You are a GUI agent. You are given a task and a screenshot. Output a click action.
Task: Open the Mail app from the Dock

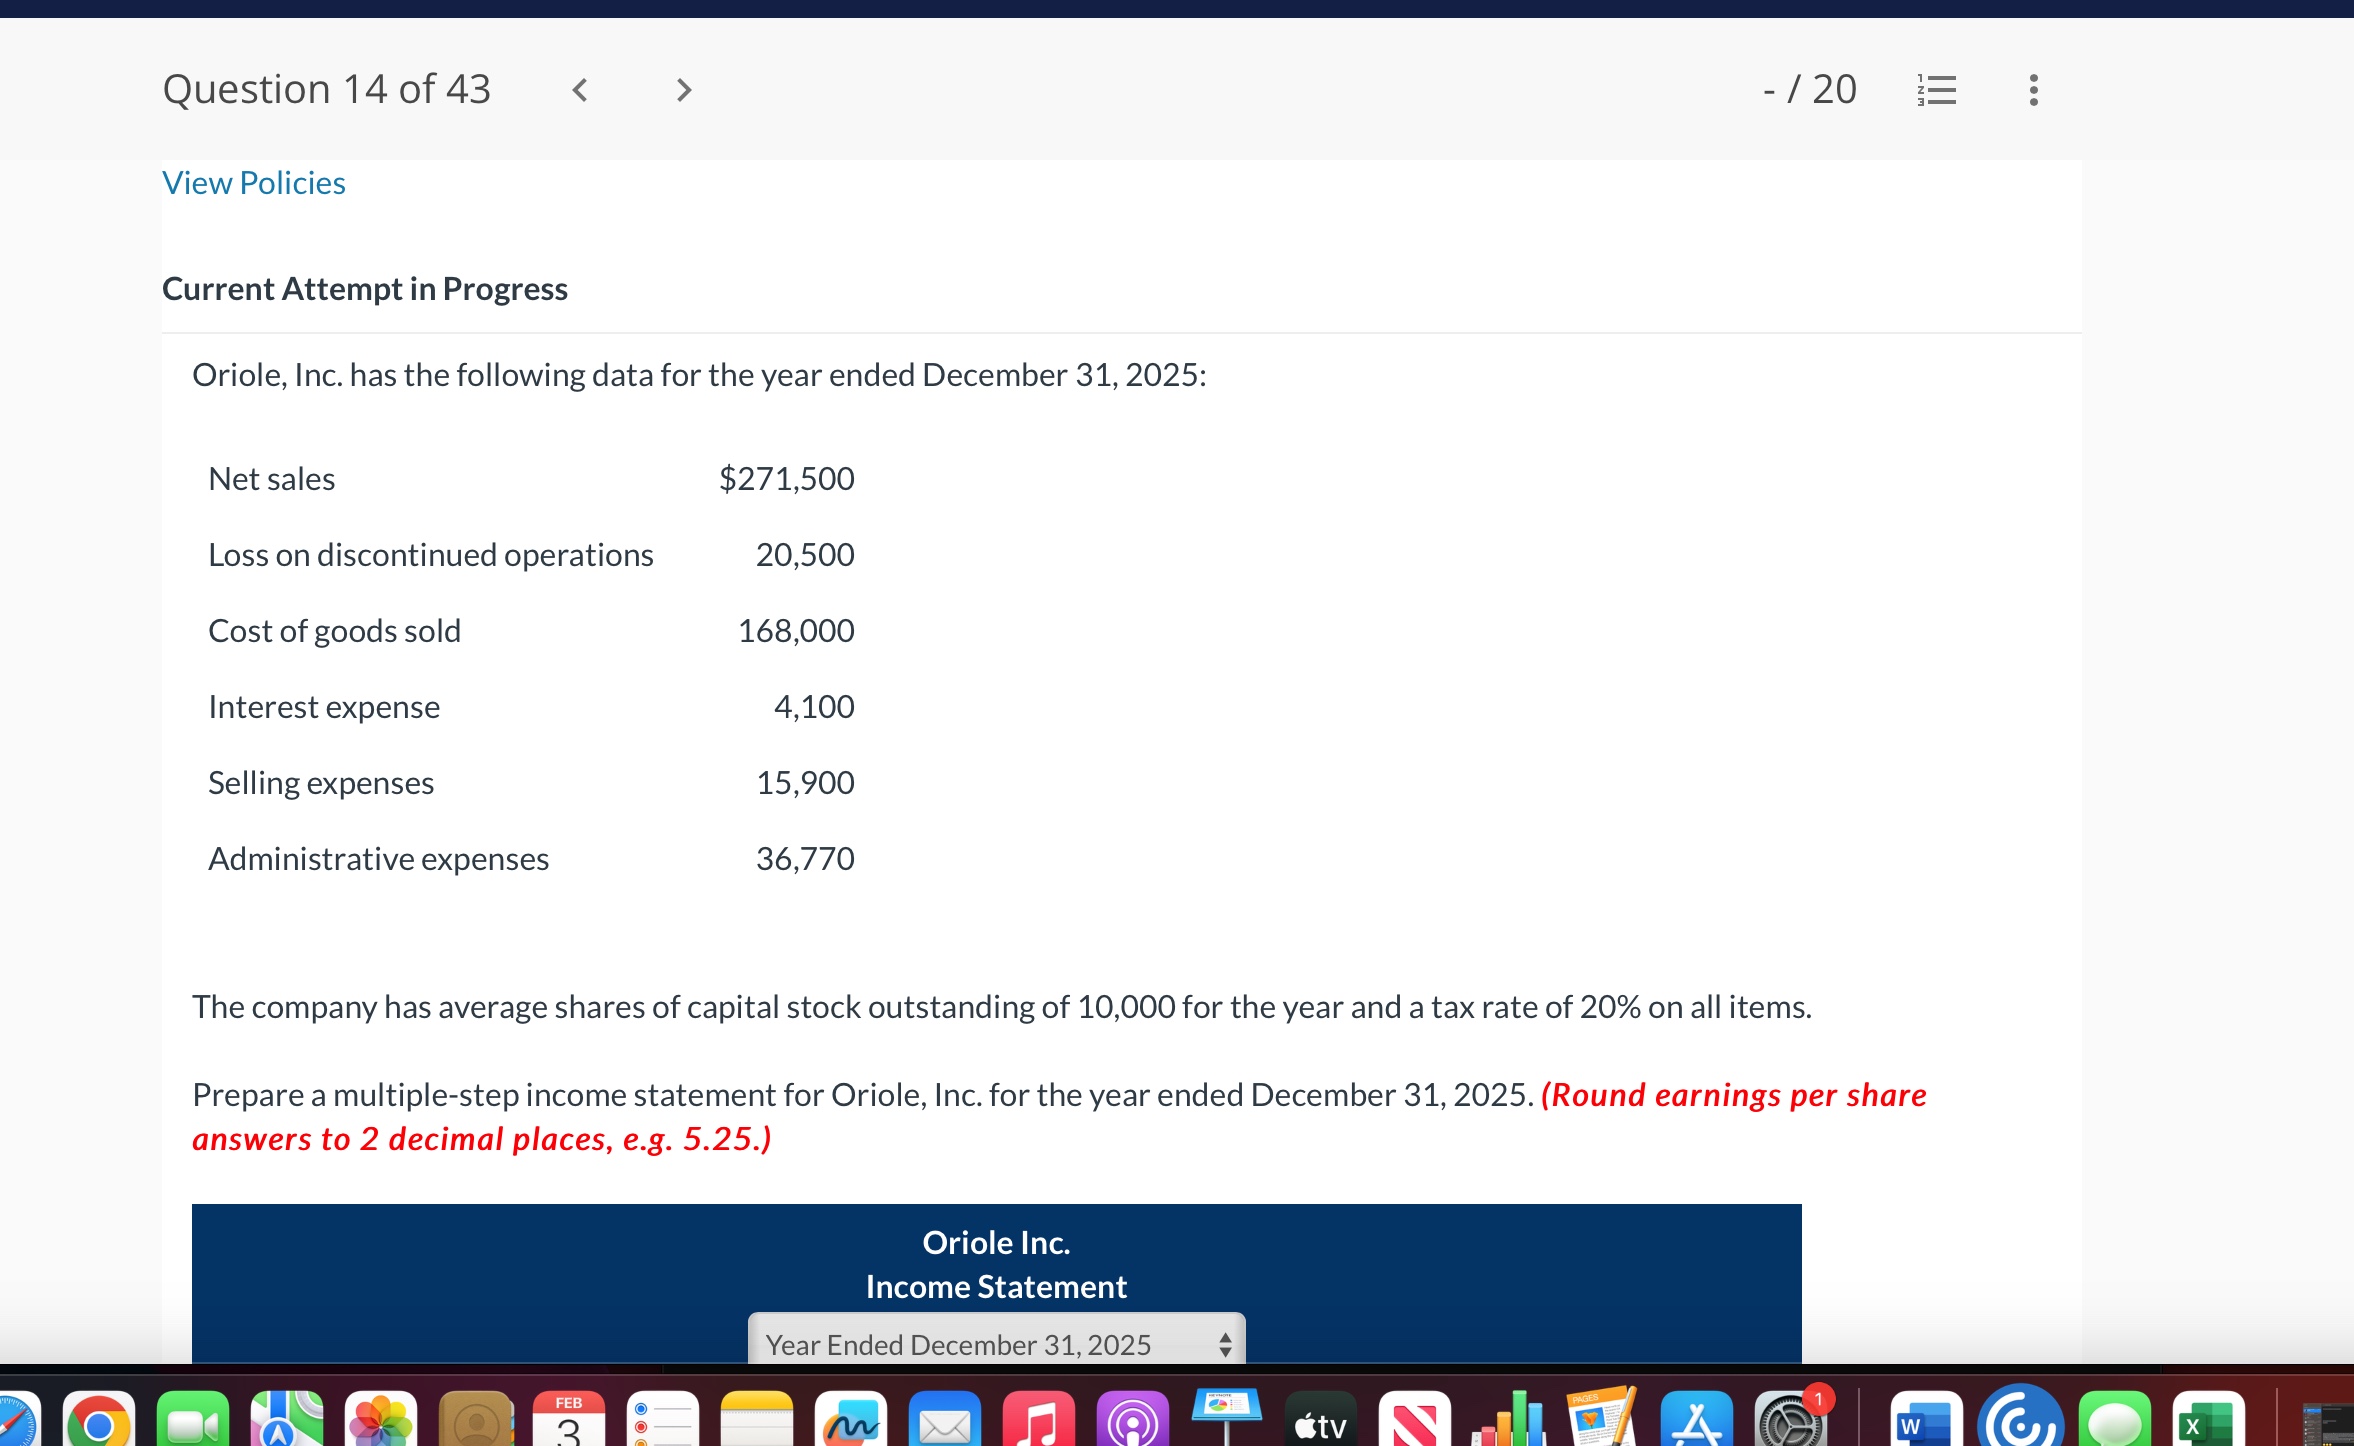[946, 1420]
